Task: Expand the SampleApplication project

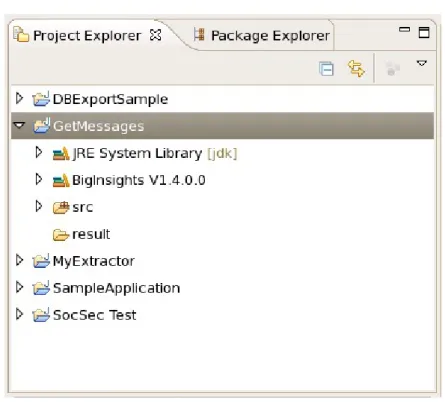Action: pyautogui.click(x=20, y=287)
